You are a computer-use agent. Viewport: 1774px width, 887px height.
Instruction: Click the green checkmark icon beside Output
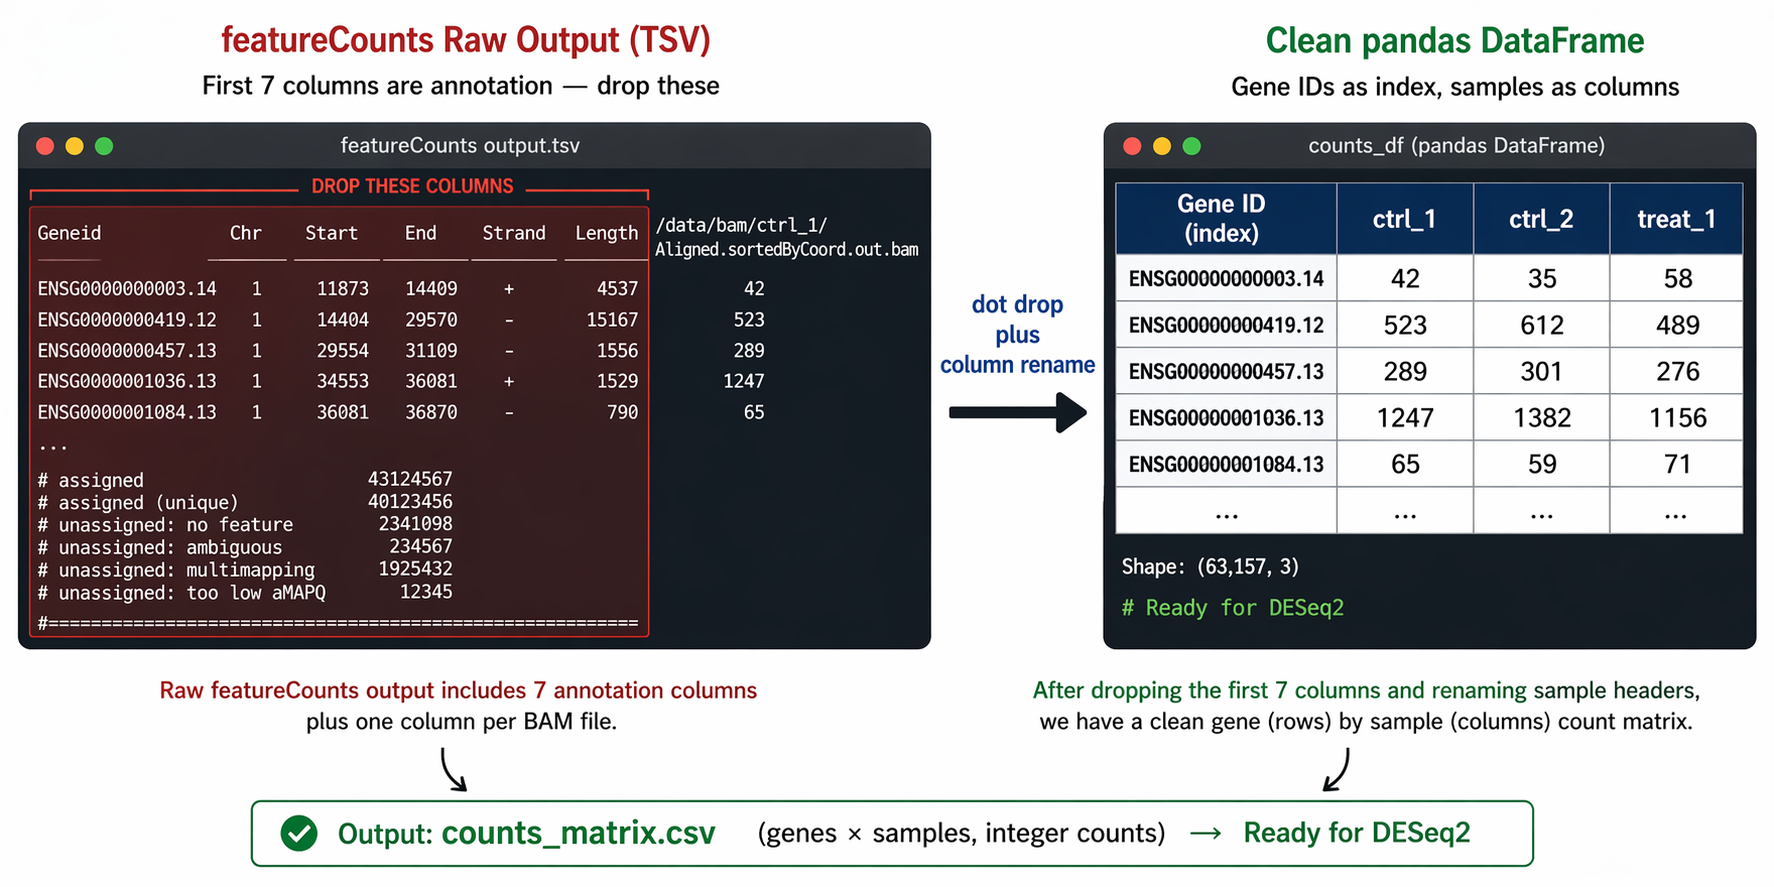point(299,833)
